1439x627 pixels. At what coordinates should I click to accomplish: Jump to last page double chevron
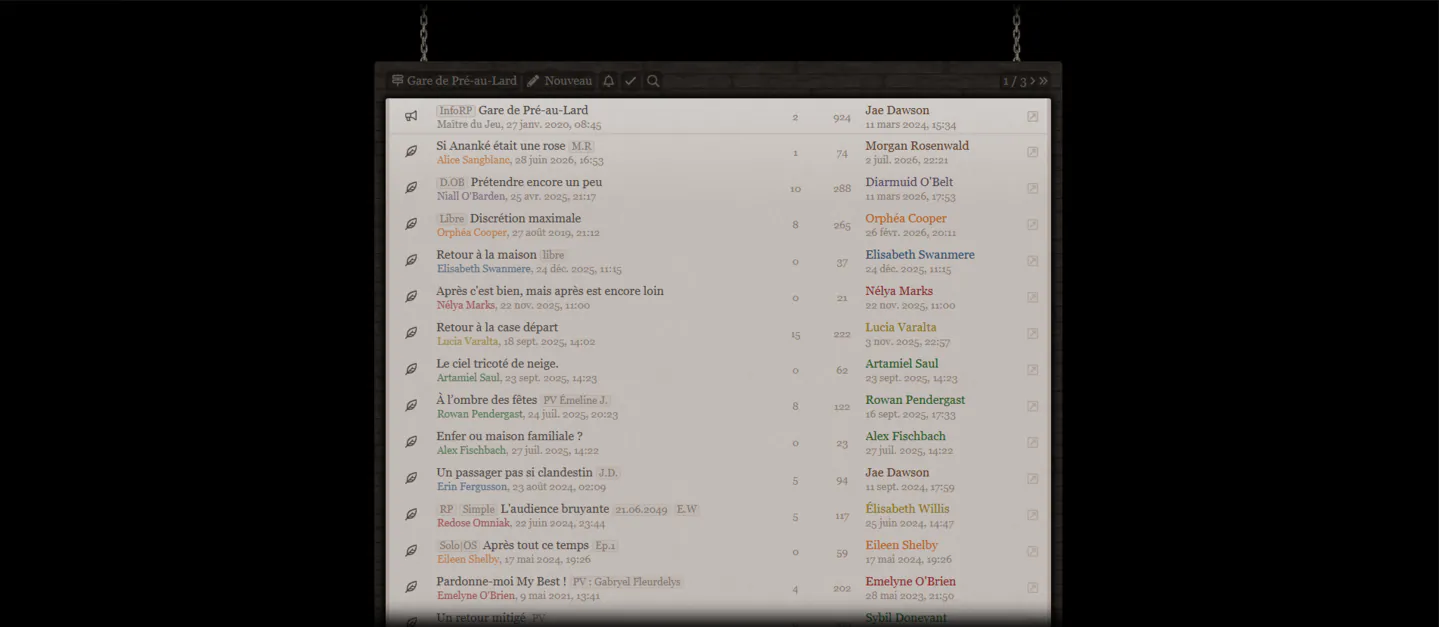(1044, 81)
